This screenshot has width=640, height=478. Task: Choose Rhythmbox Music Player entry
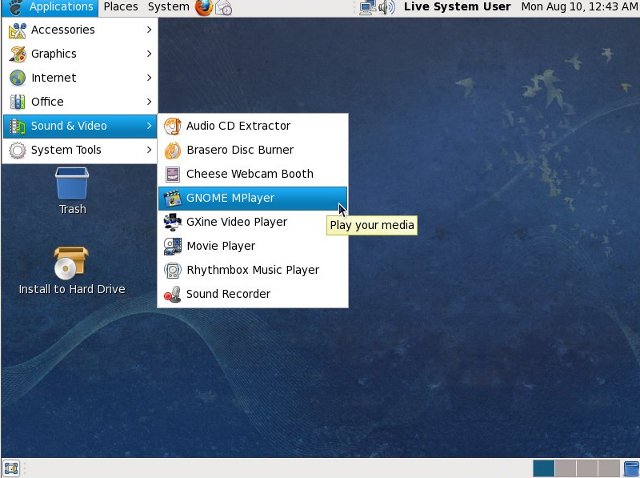click(253, 270)
